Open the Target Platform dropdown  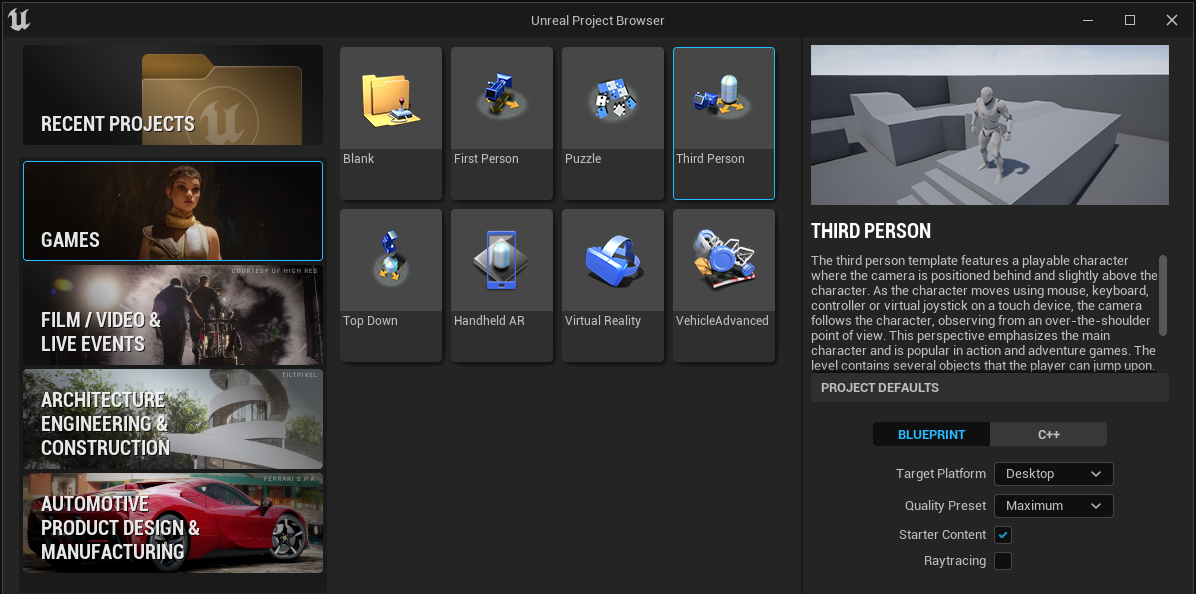[1053, 474]
